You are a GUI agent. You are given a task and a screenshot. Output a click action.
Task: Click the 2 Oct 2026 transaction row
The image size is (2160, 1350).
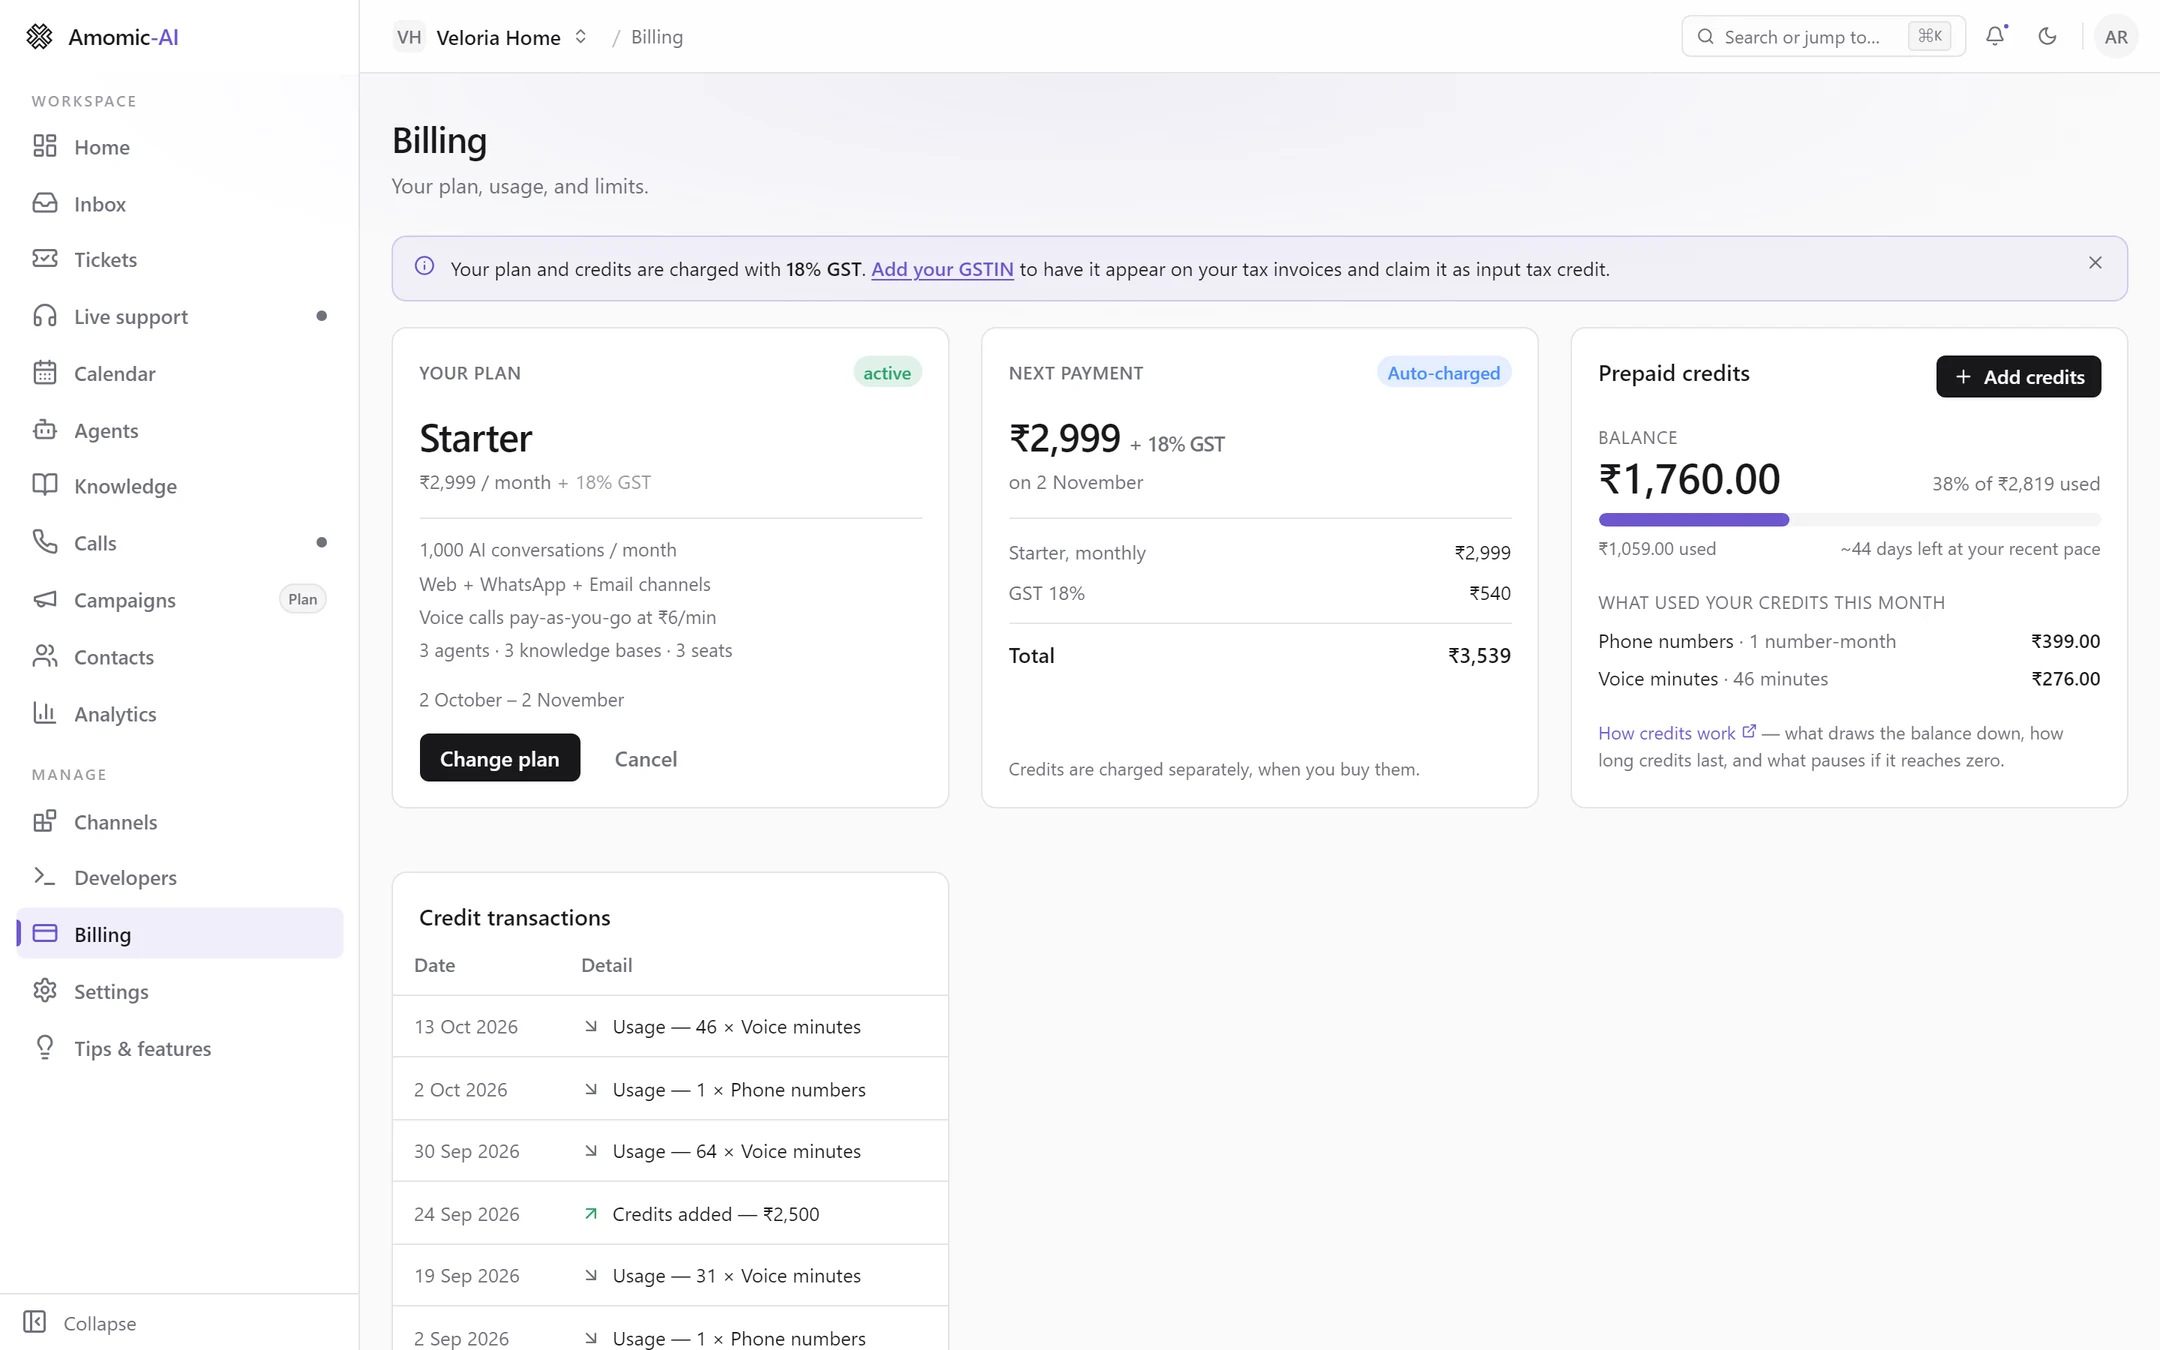(670, 1089)
